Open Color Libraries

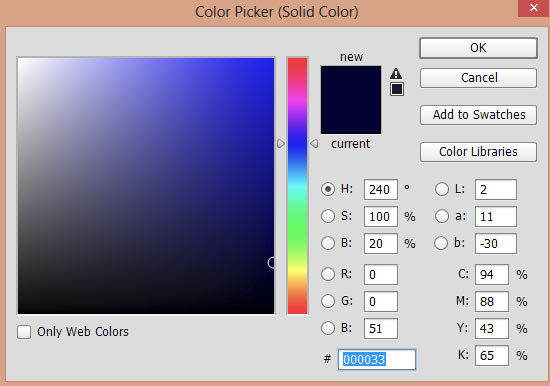(x=478, y=152)
